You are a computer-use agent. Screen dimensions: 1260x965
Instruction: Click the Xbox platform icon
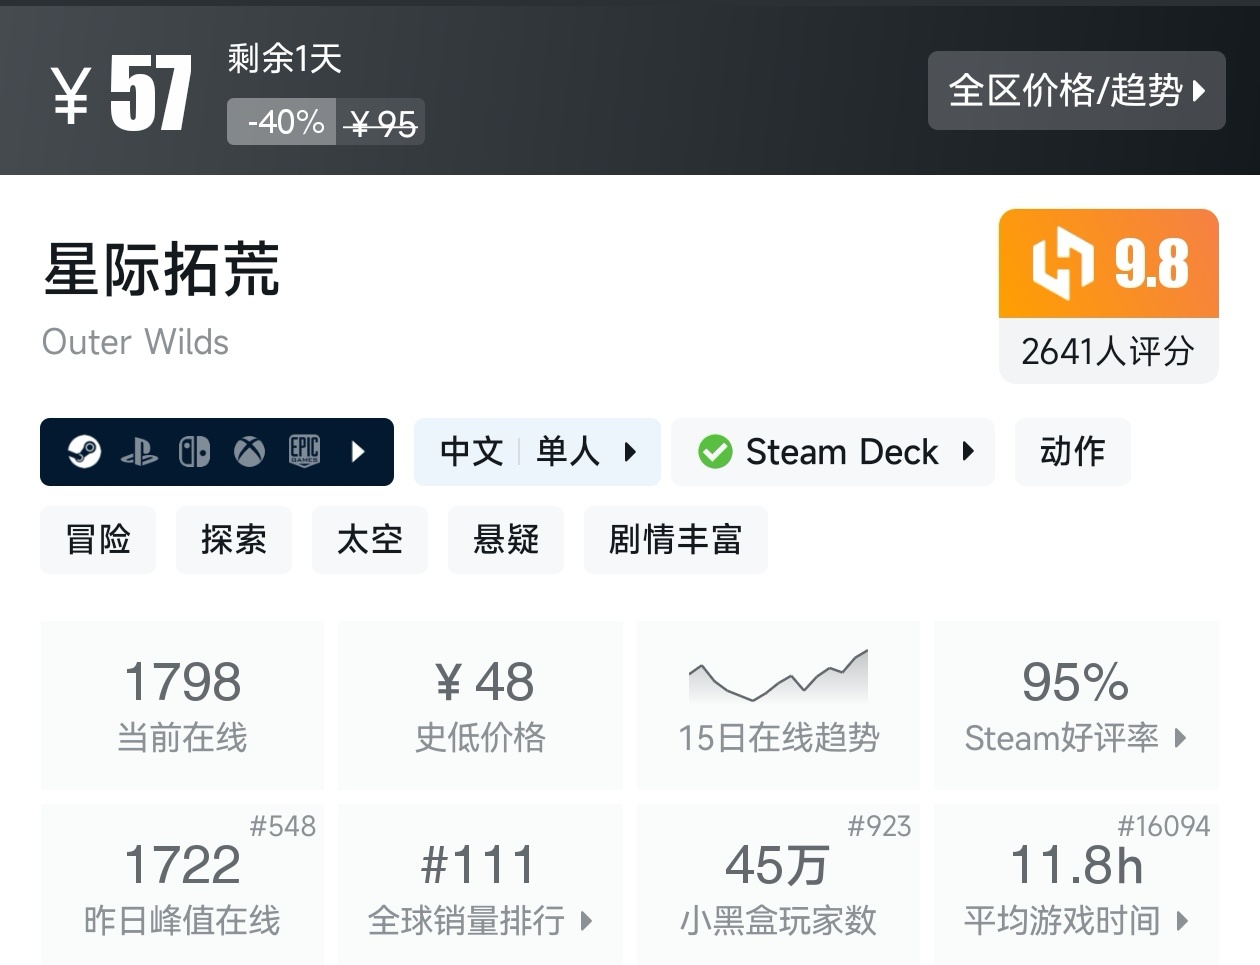click(x=249, y=452)
